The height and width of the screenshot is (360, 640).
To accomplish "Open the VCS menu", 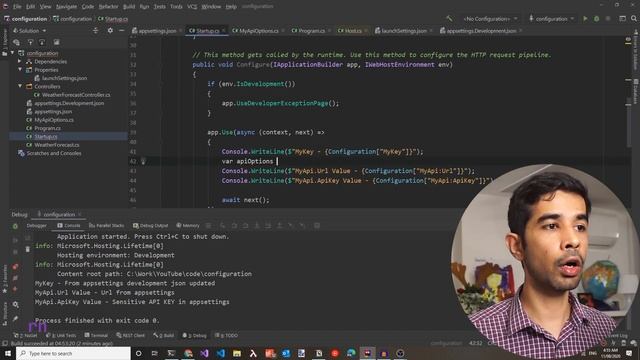I will [x=192, y=7].
